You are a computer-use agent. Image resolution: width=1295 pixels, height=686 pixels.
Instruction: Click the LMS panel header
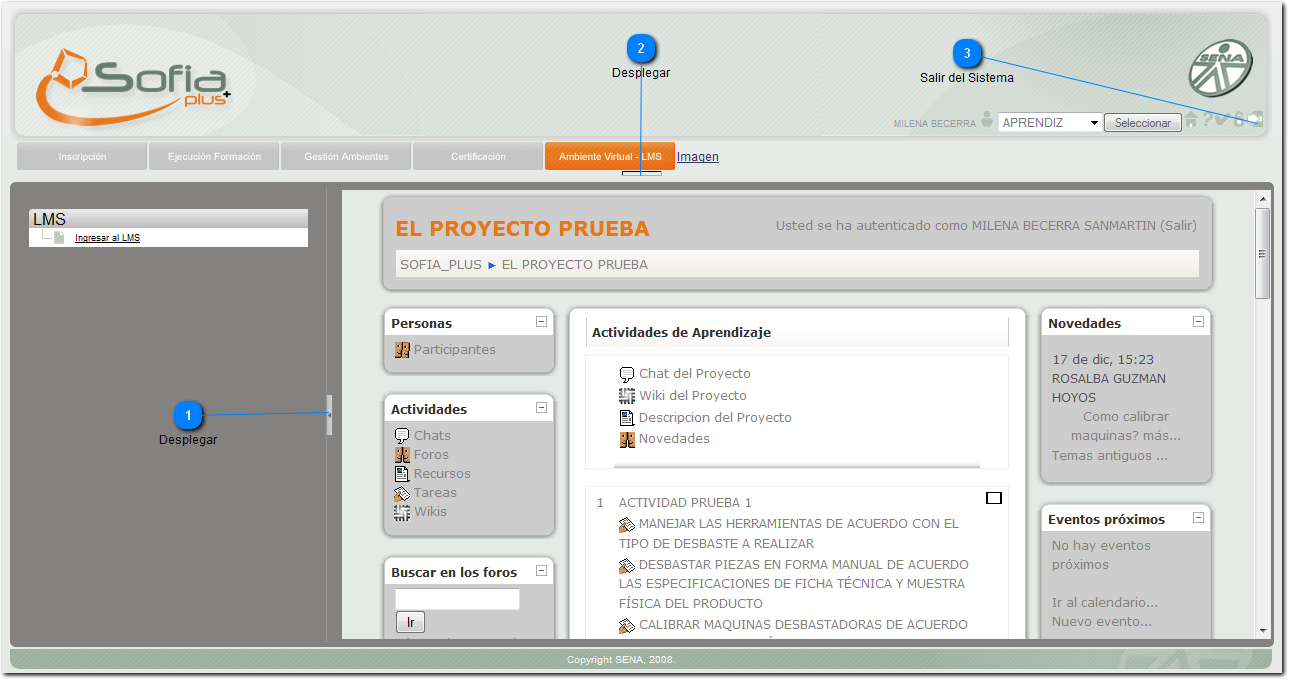[x=168, y=219]
